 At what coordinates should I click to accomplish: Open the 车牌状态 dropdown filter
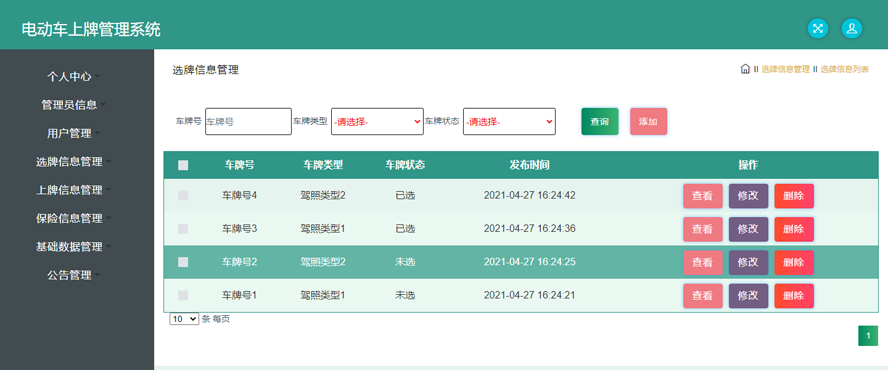point(509,121)
